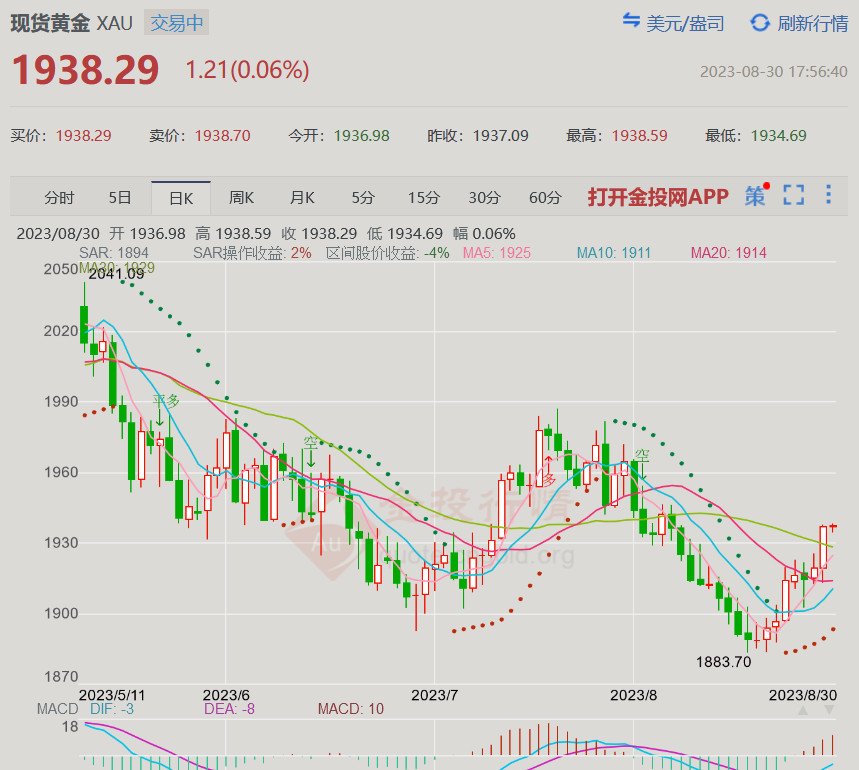Enter fullscreen chart mode
This screenshot has height=770, width=859.
click(x=793, y=195)
